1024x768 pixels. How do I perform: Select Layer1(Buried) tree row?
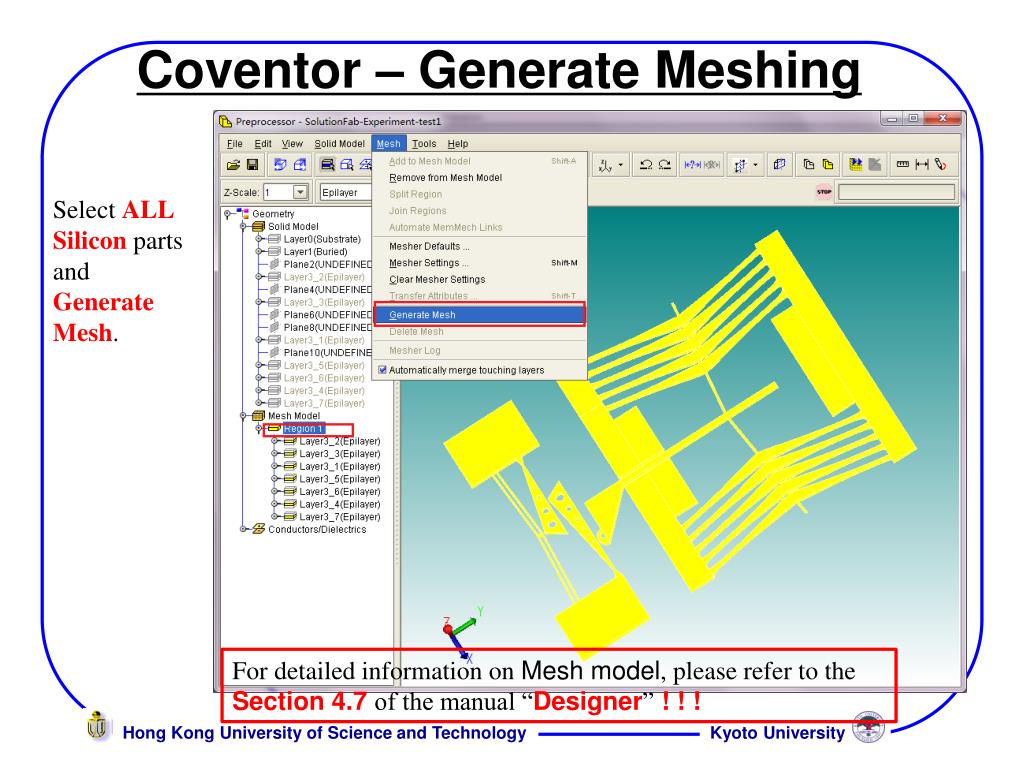315,251
